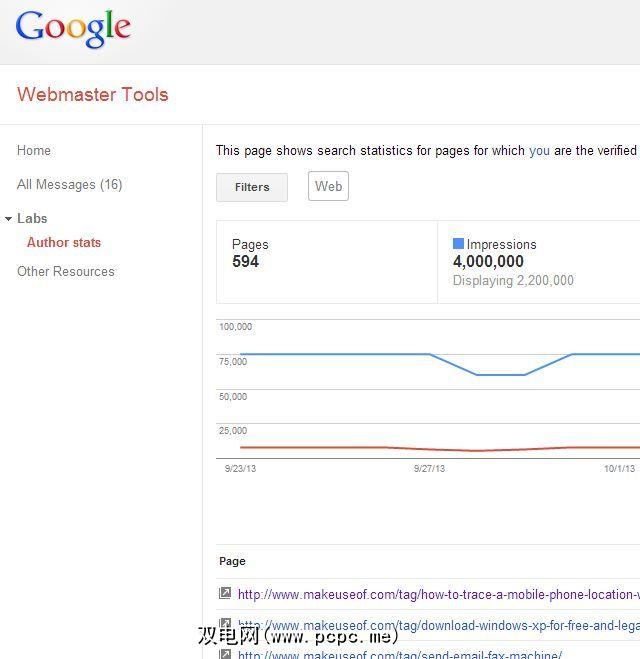The height and width of the screenshot is (659, 640).
Task: Open download-windows-xp-for-free URL
Action: click(438, 626)
